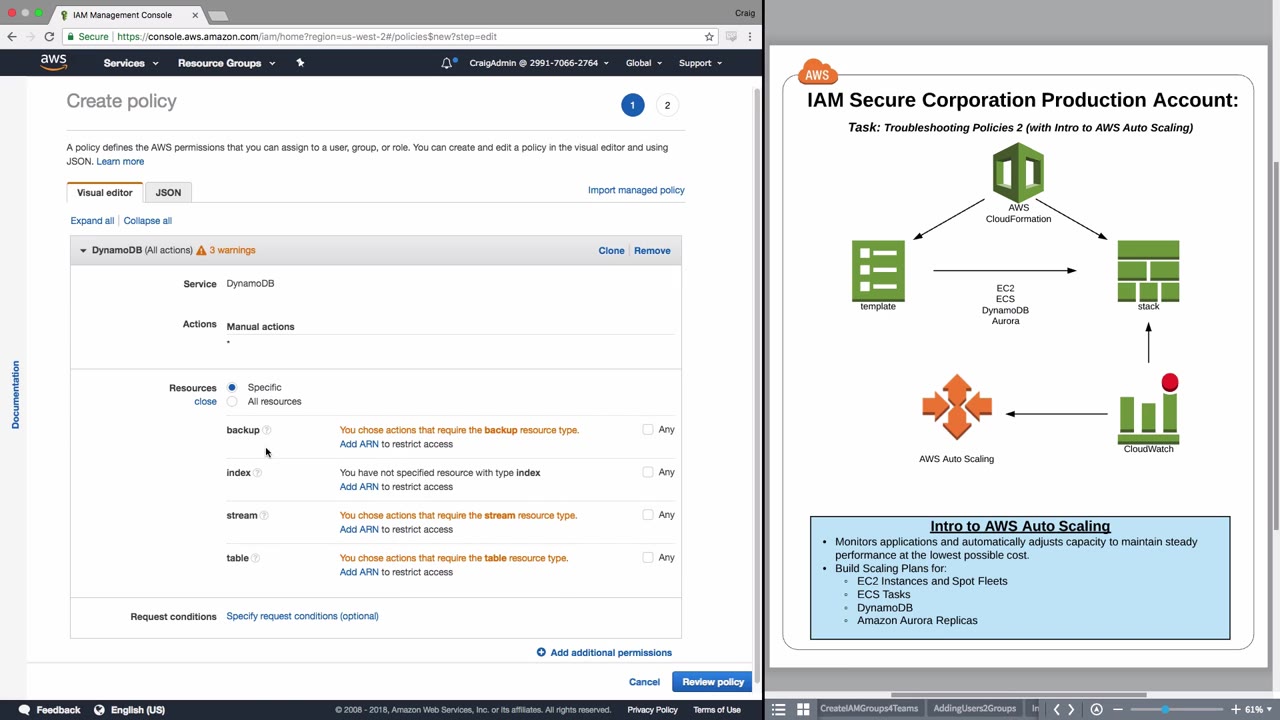
Task: Open the CreateIAMGroups4Teams slide tab
Action: 869,709
